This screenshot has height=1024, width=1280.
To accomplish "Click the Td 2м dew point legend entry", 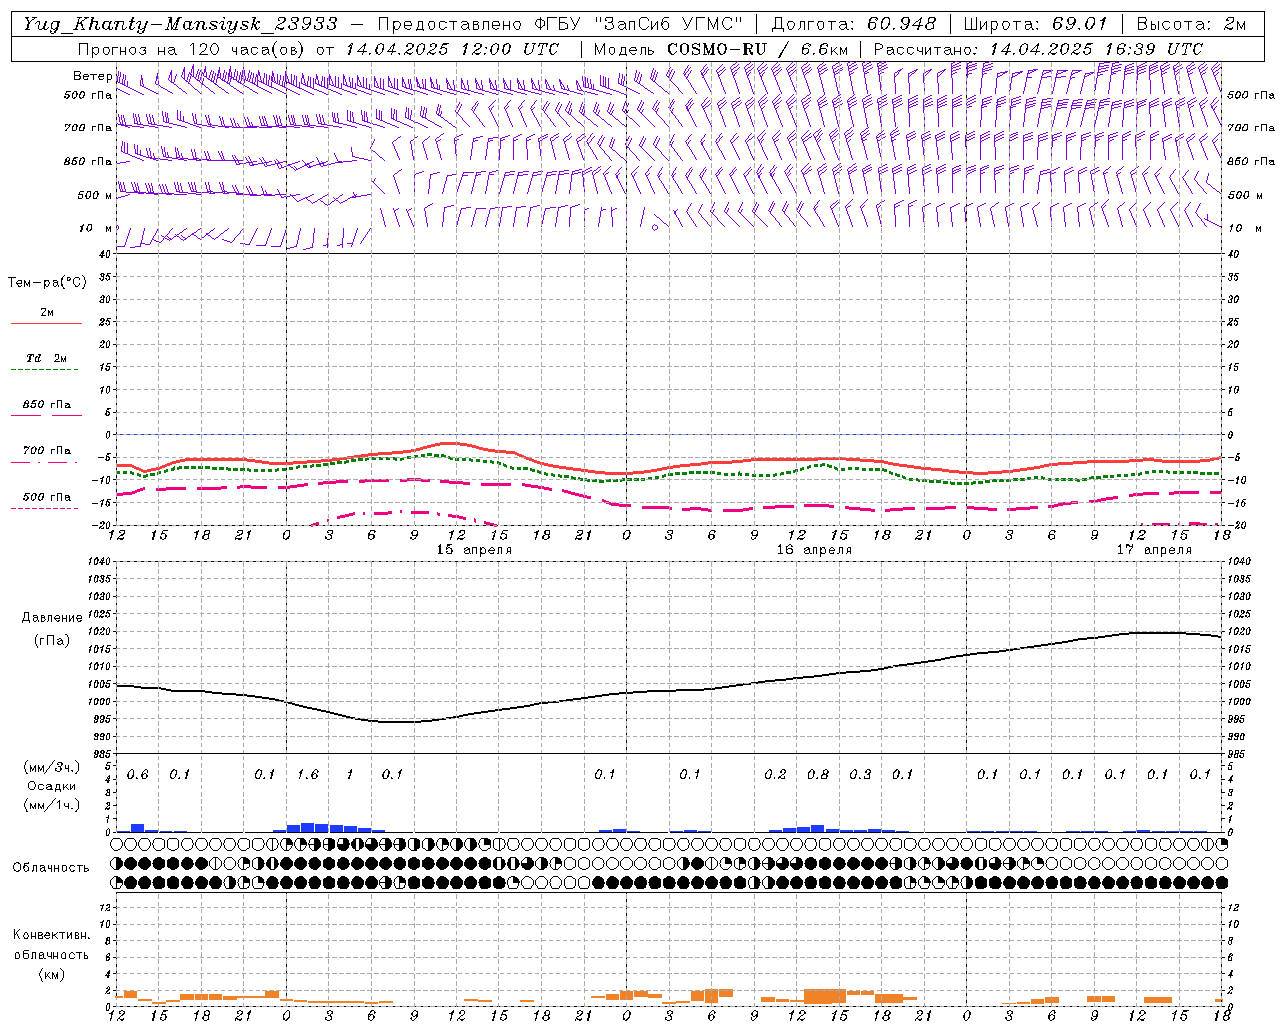I will point(46,358).
